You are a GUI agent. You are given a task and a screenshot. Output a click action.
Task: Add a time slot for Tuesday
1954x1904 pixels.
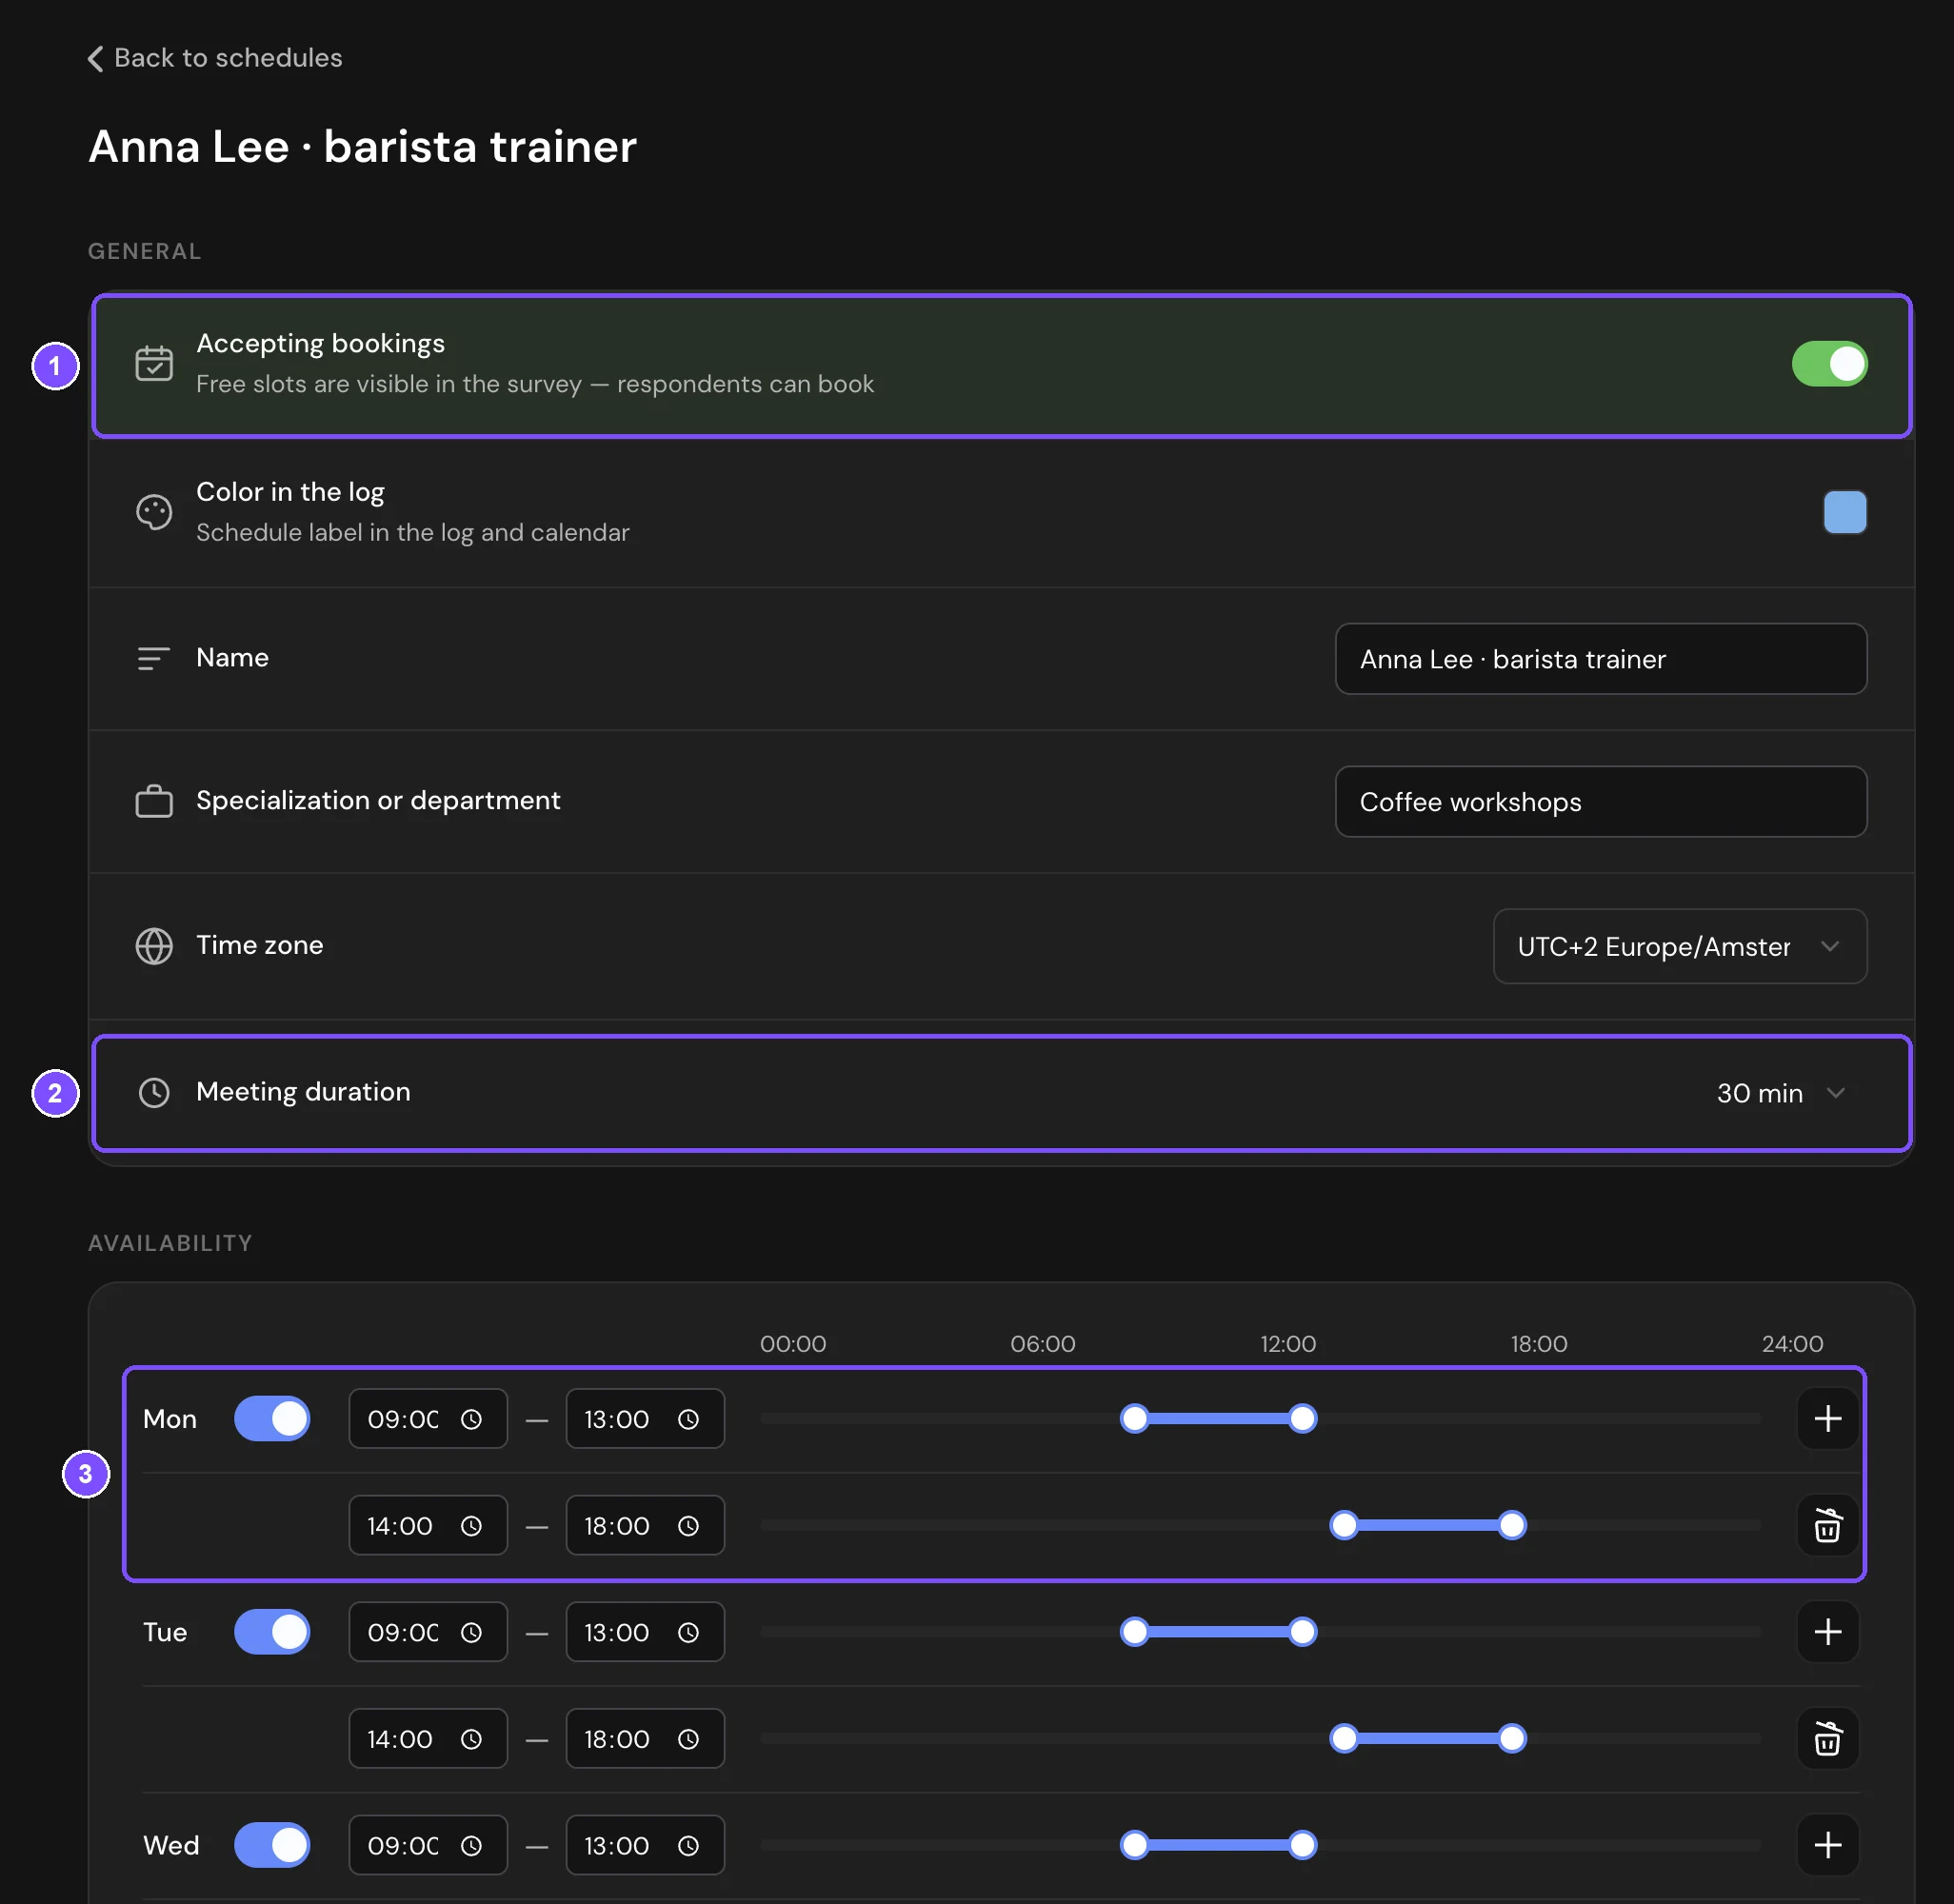click(x=1827, y=1632)
